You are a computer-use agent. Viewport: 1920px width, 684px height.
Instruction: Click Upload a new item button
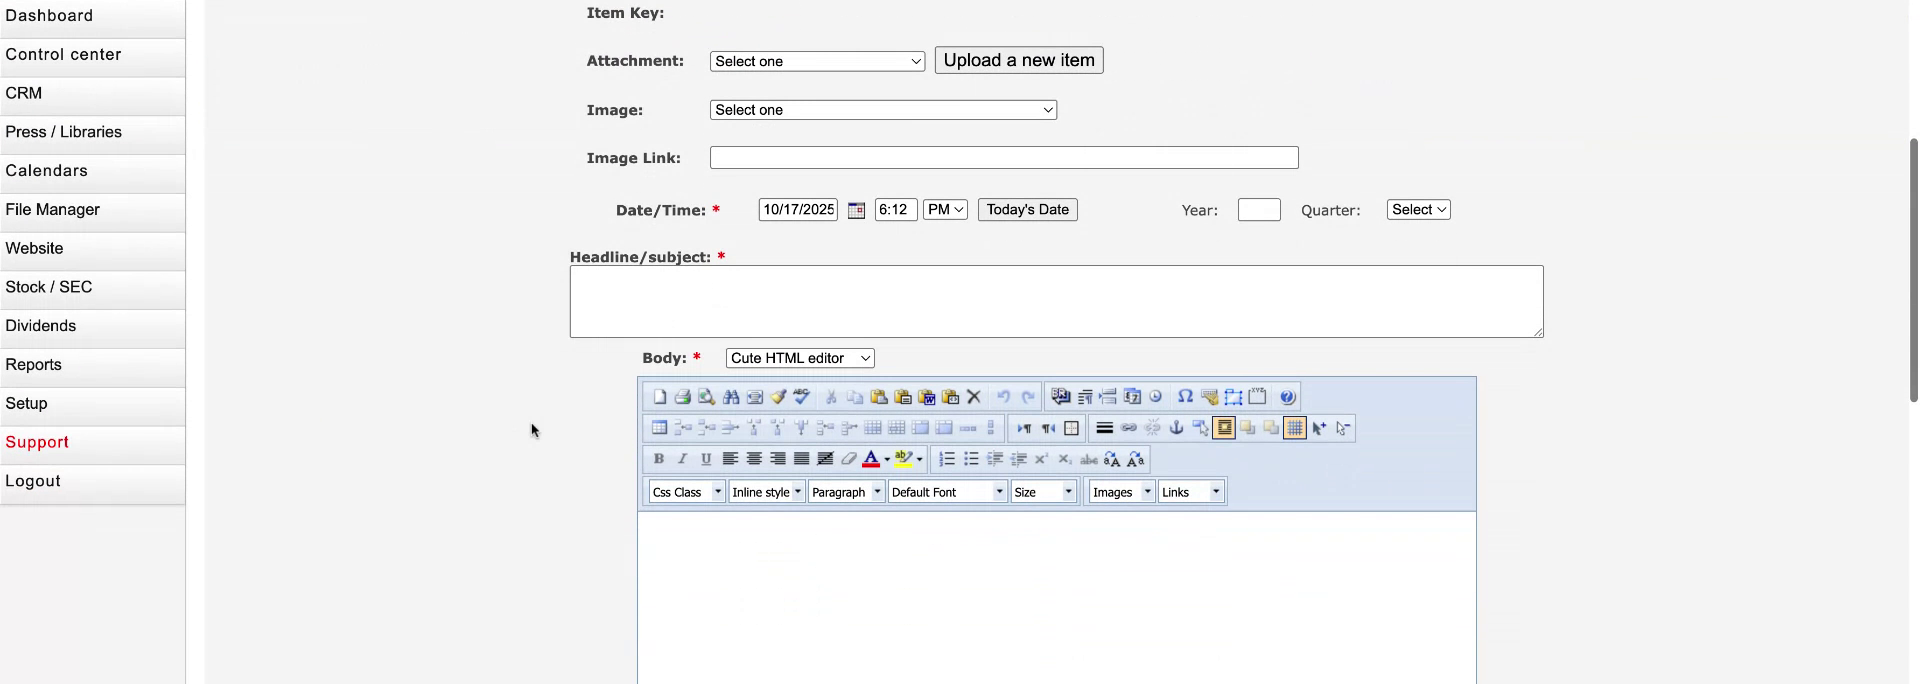coord(1019,60)
